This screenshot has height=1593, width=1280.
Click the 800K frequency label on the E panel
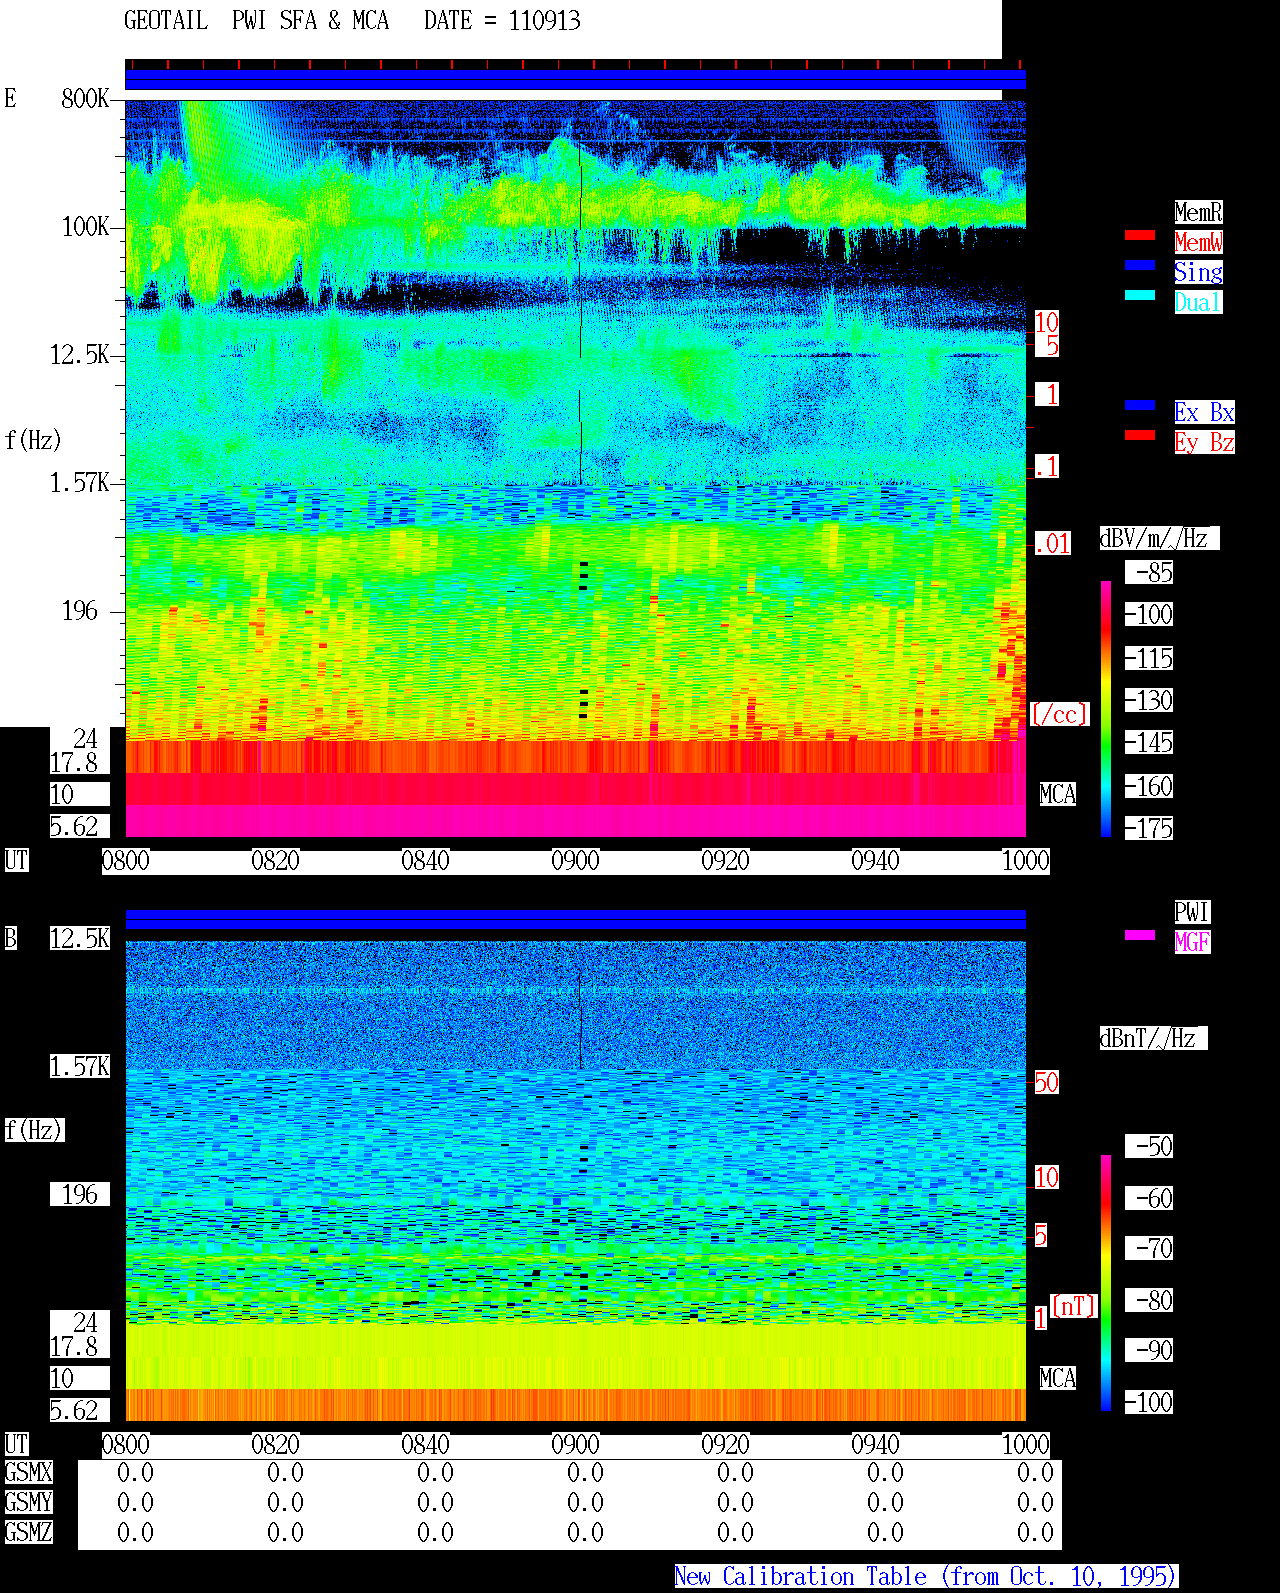[x=85, y=98]
